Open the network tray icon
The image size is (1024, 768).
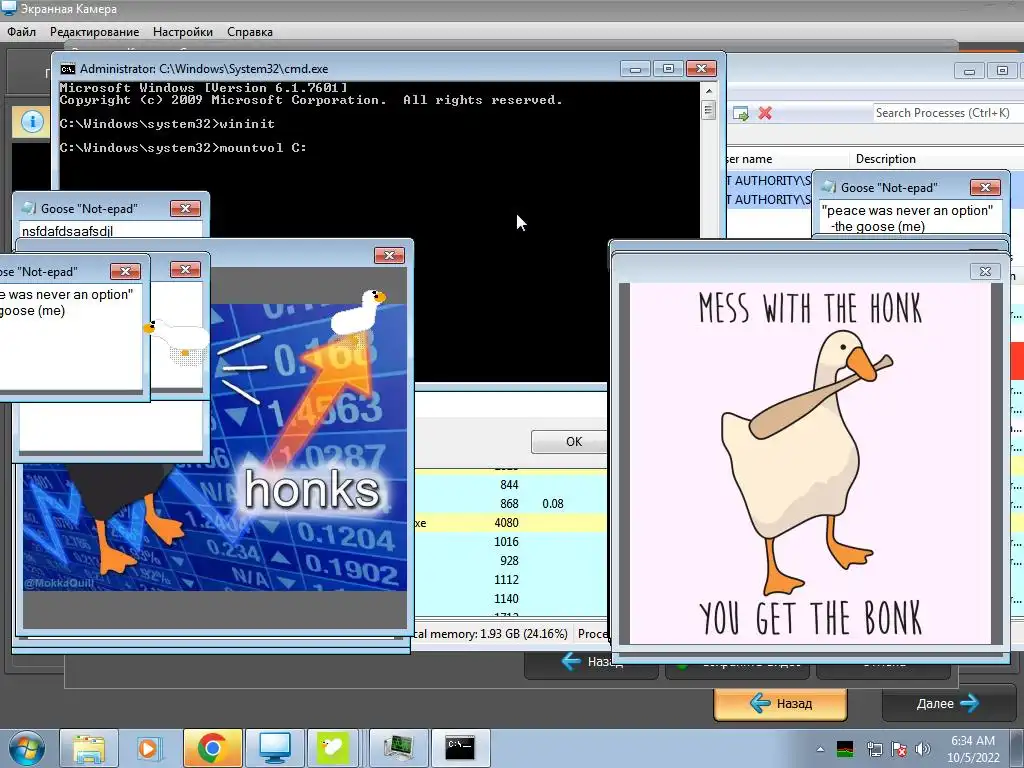[874, 749]
